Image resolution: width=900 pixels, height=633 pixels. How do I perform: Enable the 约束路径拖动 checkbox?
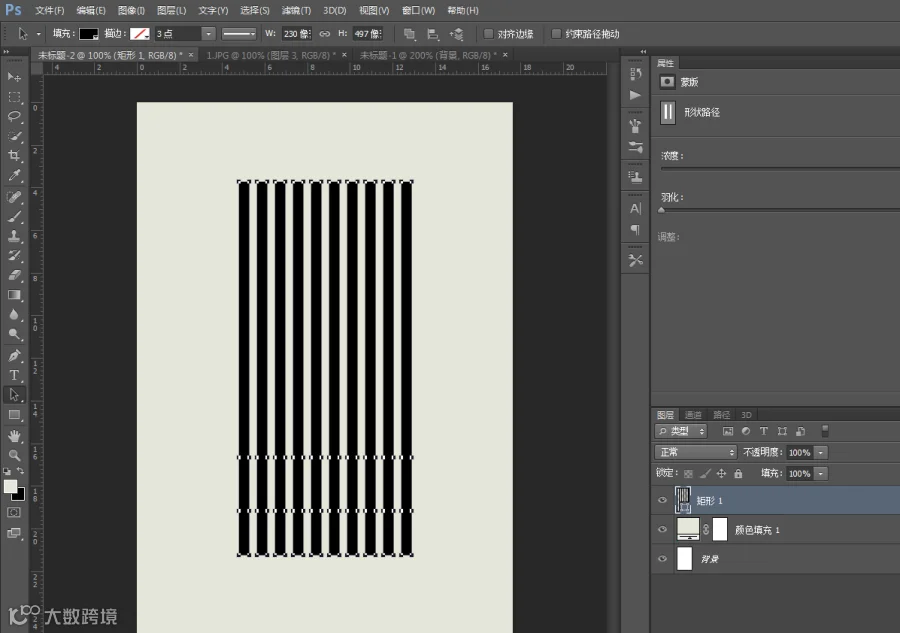click(556, 34)
